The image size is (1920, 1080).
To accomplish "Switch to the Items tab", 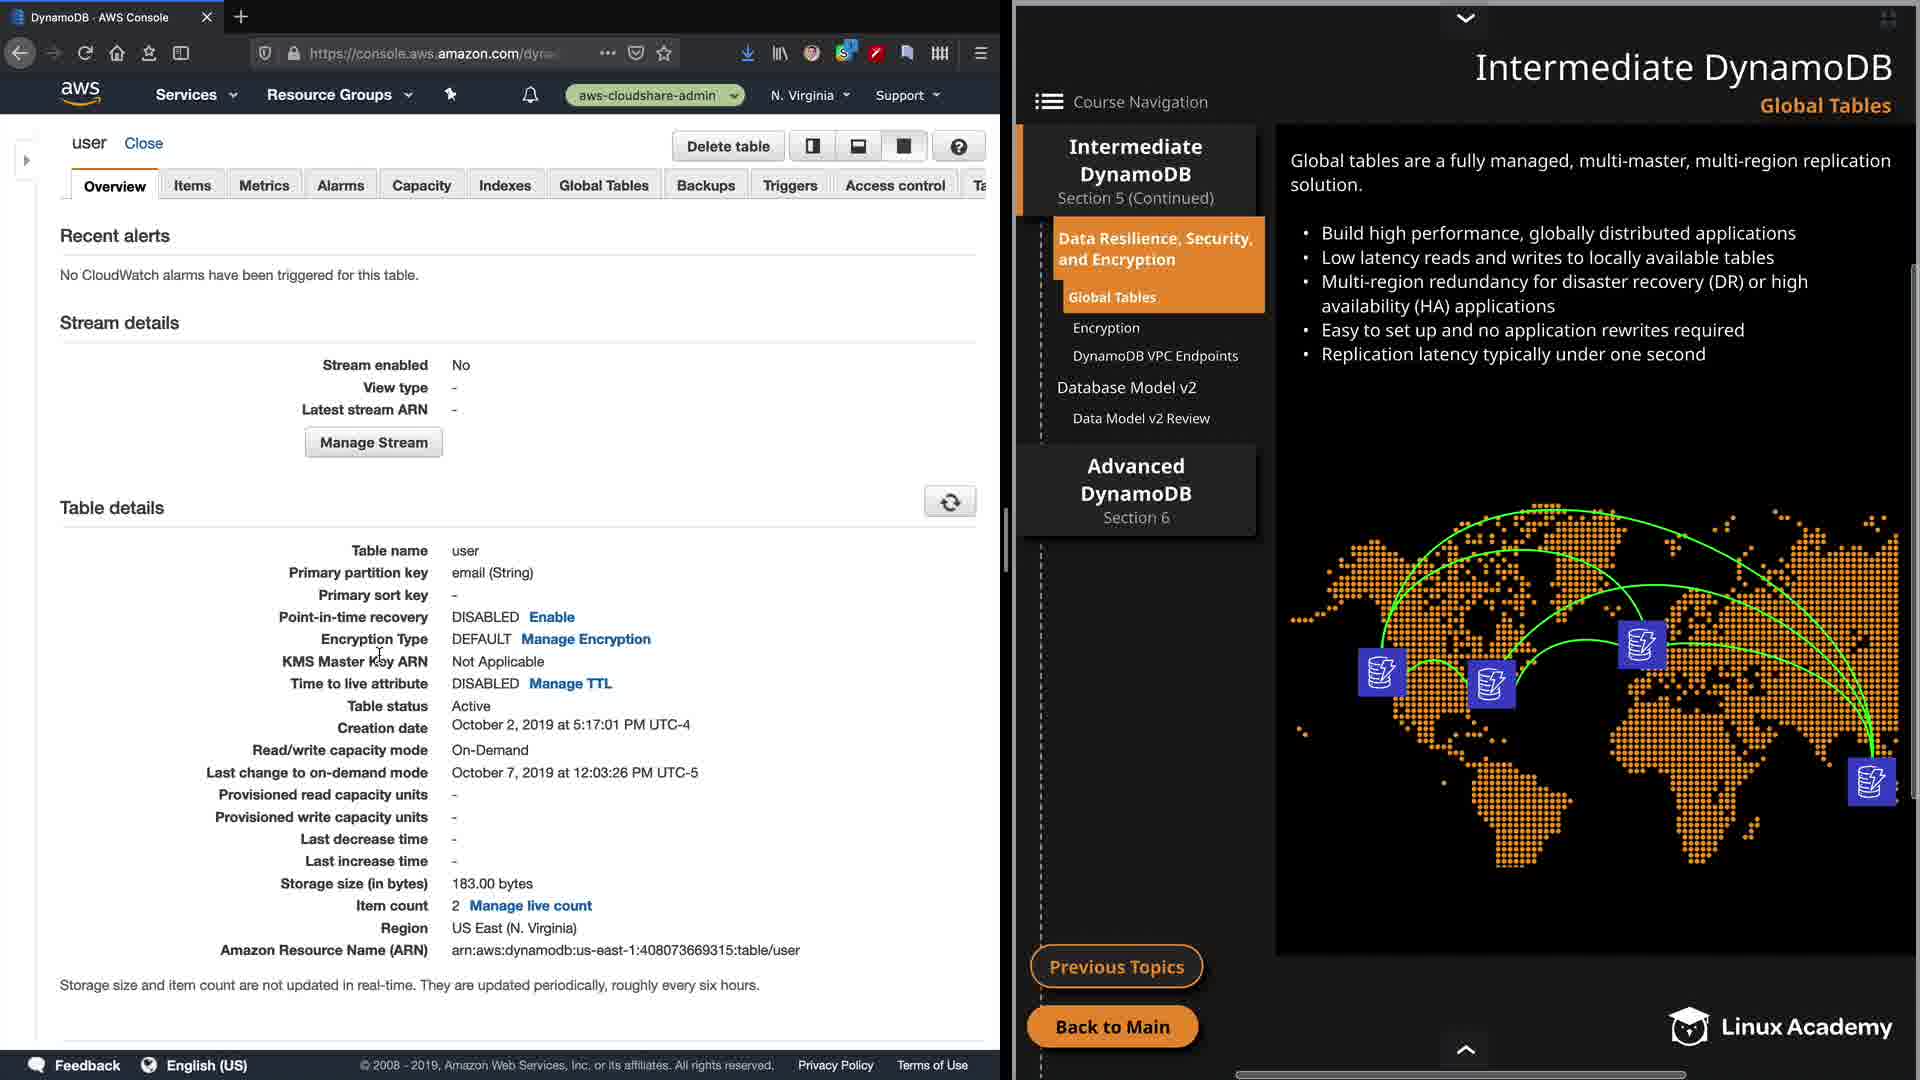I will pyautogui.click(x=192, y=186).
